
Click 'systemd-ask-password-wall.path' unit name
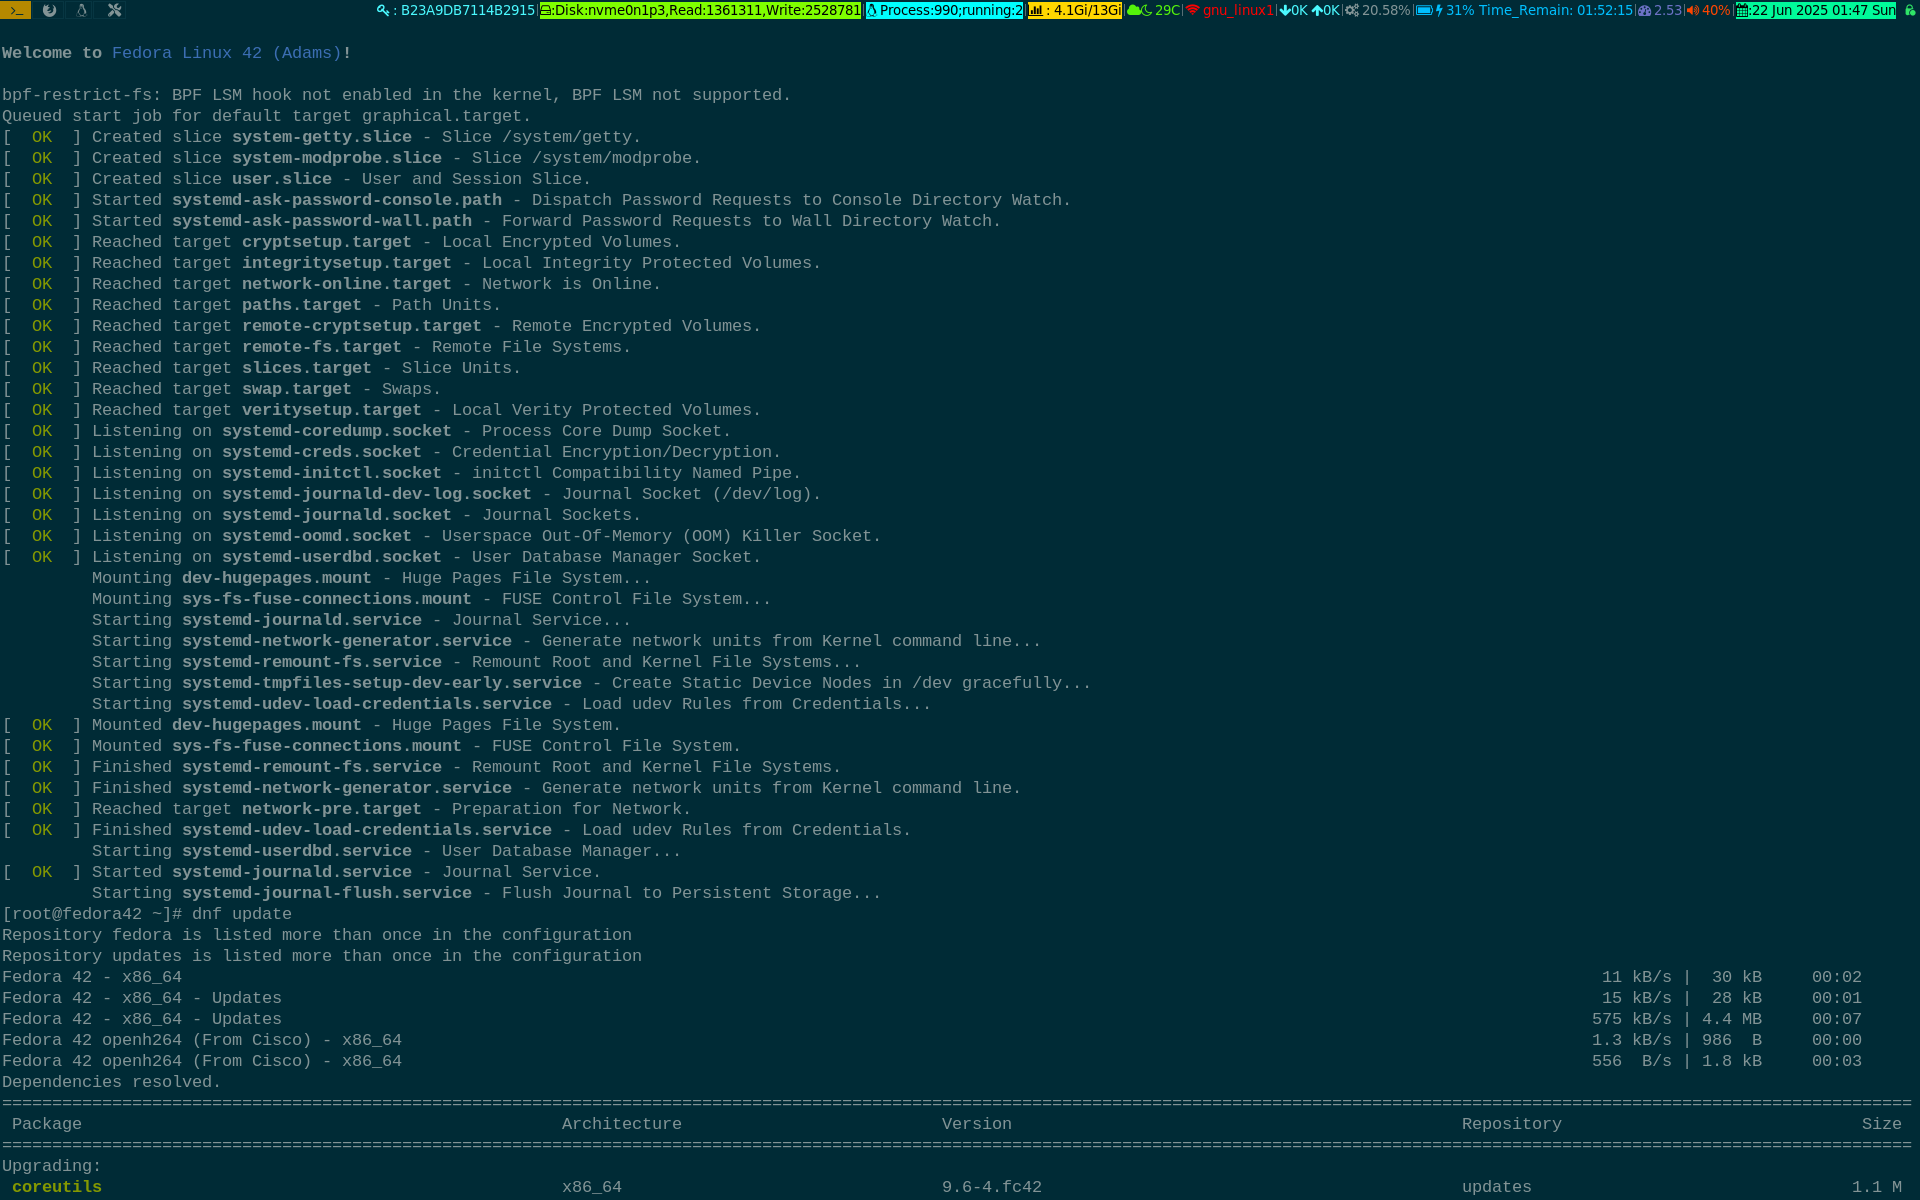[322, 221]
